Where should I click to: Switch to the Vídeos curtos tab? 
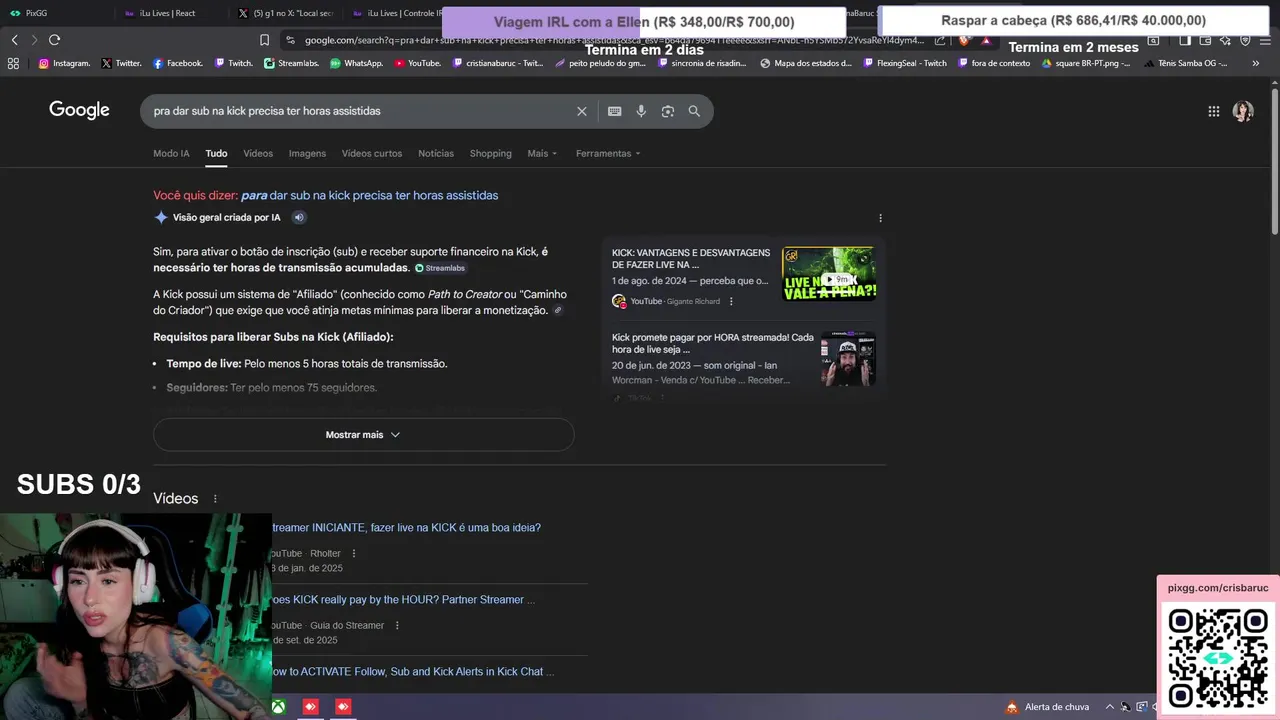click(372, 153)
